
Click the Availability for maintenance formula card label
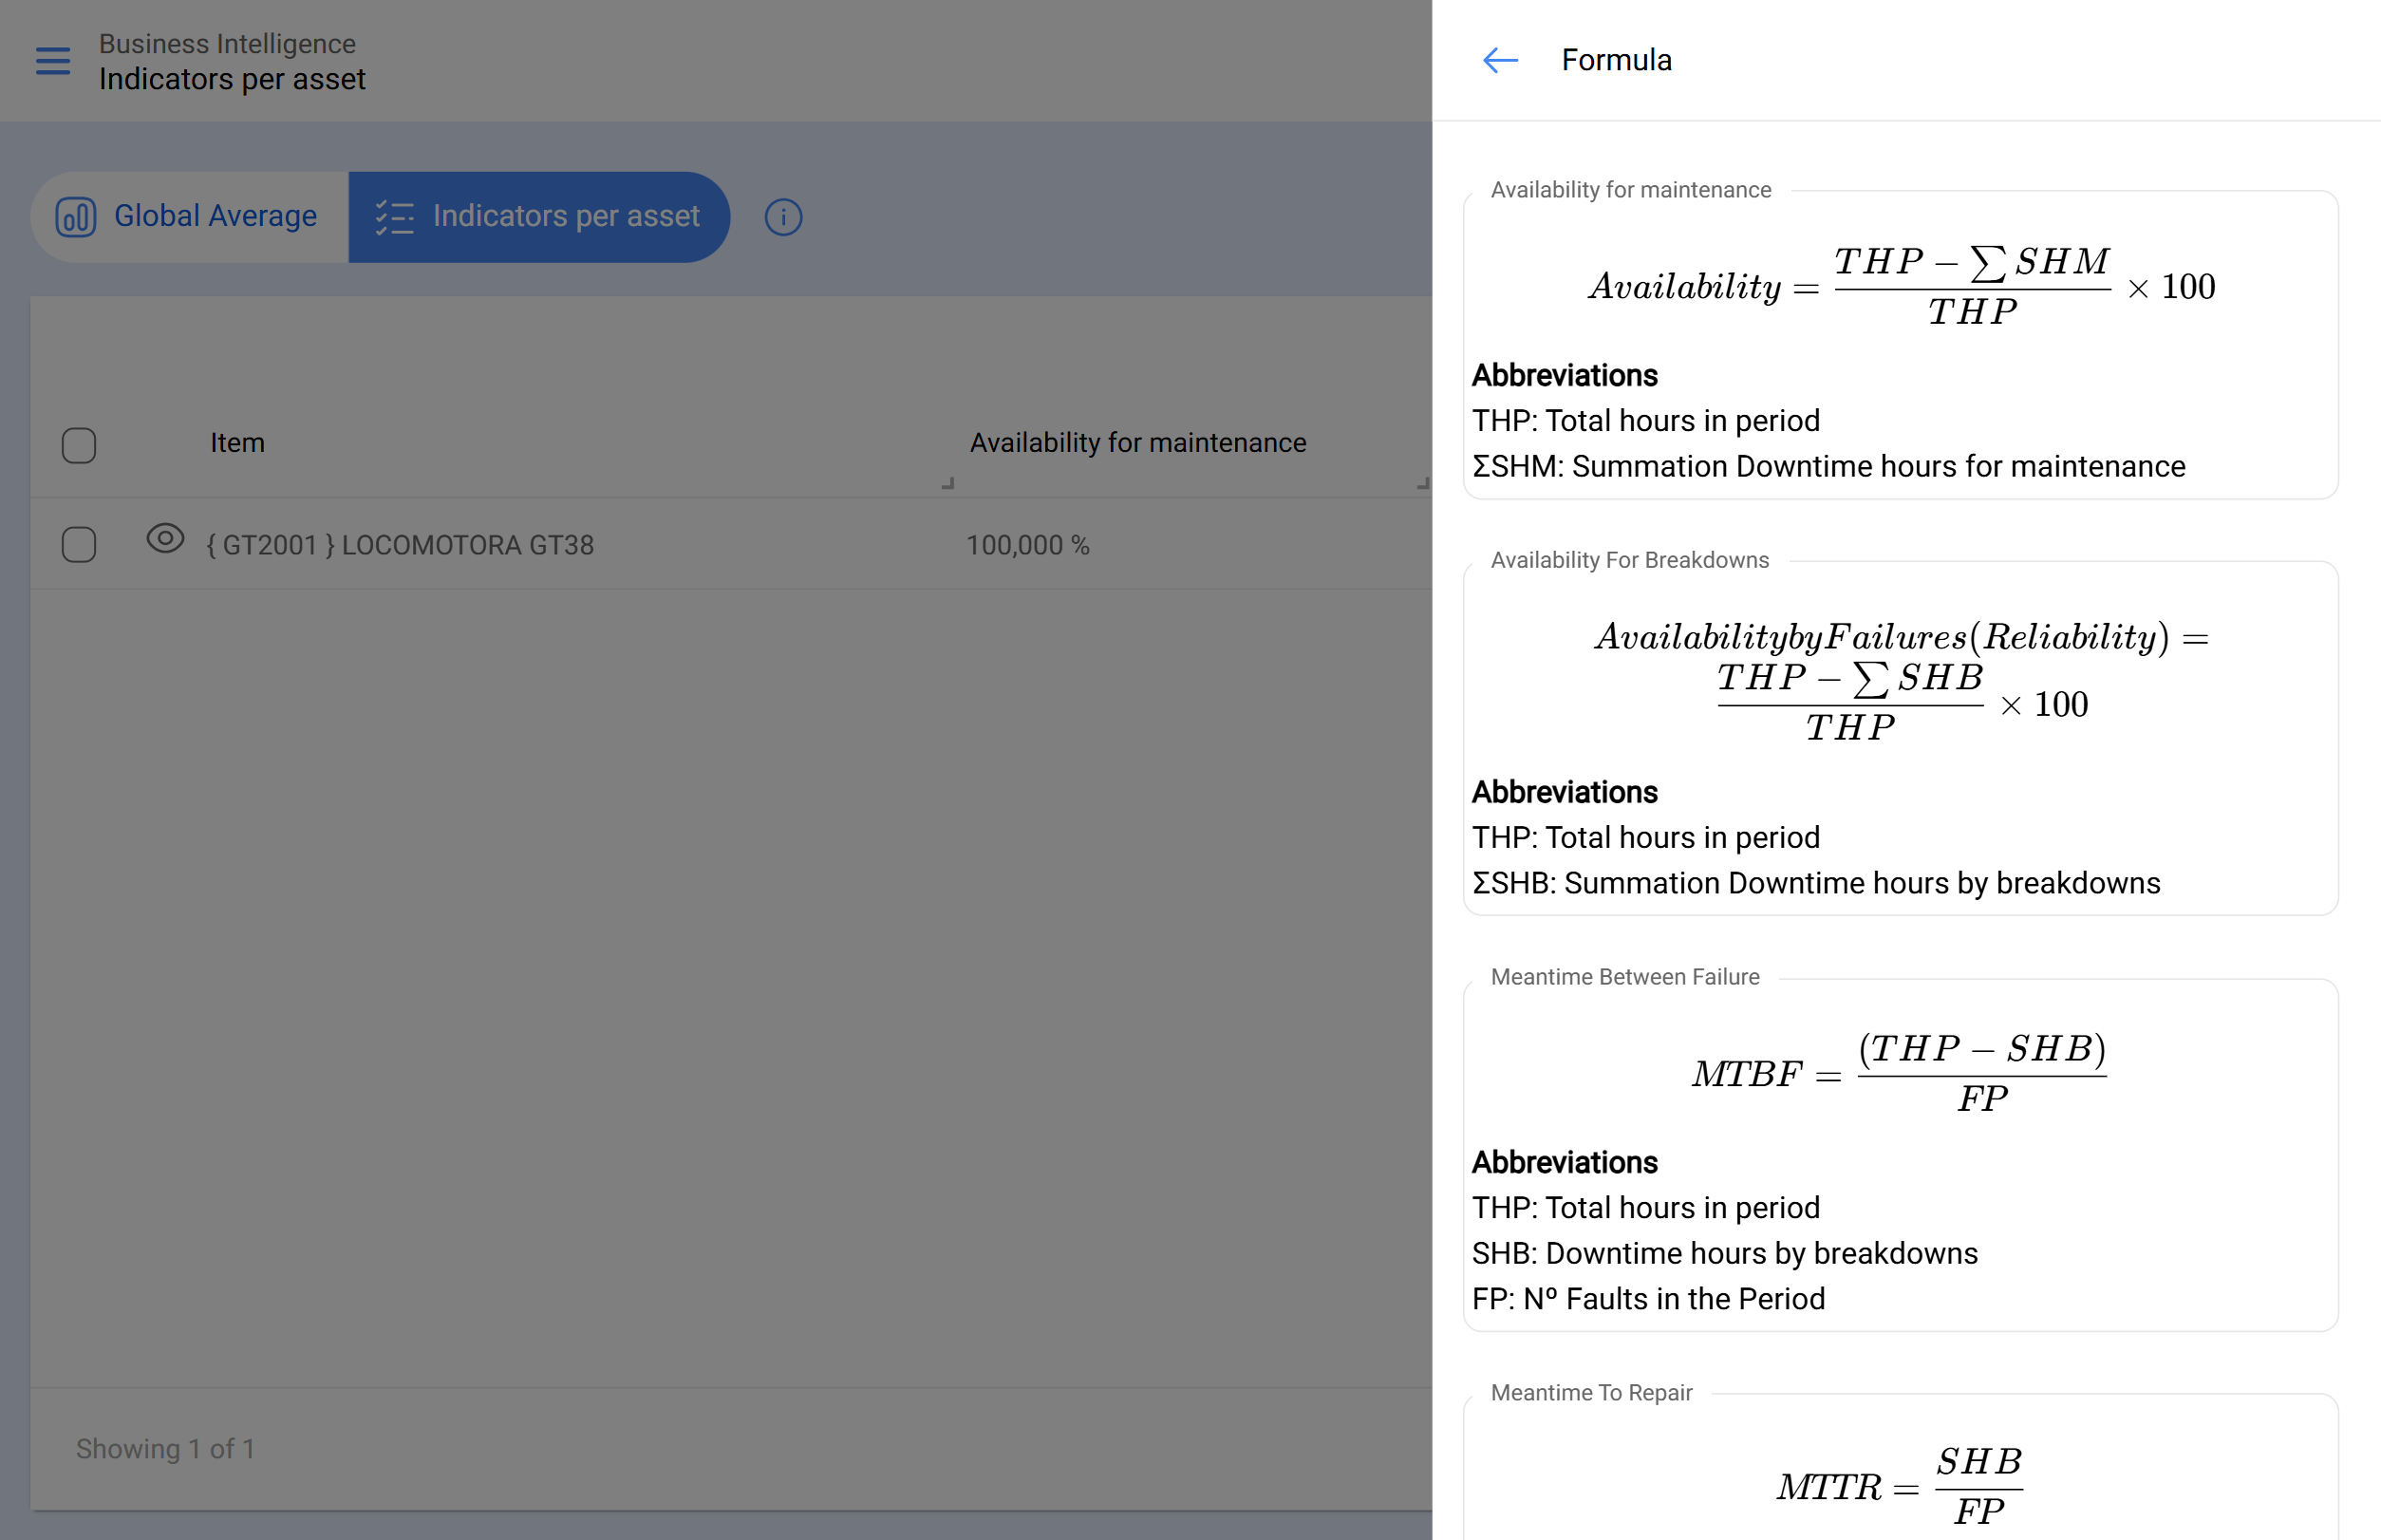1630,190
